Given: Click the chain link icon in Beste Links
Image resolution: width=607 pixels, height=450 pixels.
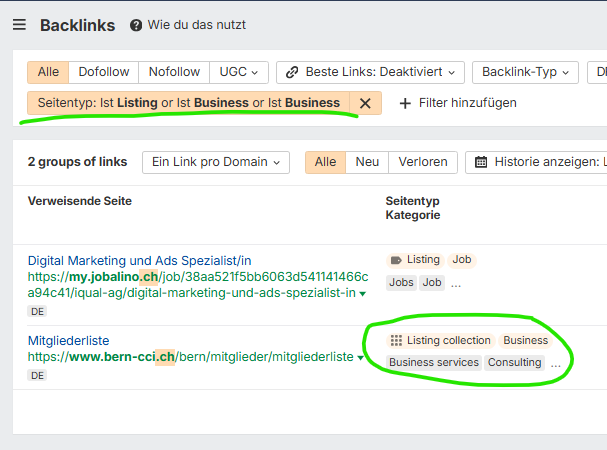Looking at the screenshot, I should tap(292, 72).
